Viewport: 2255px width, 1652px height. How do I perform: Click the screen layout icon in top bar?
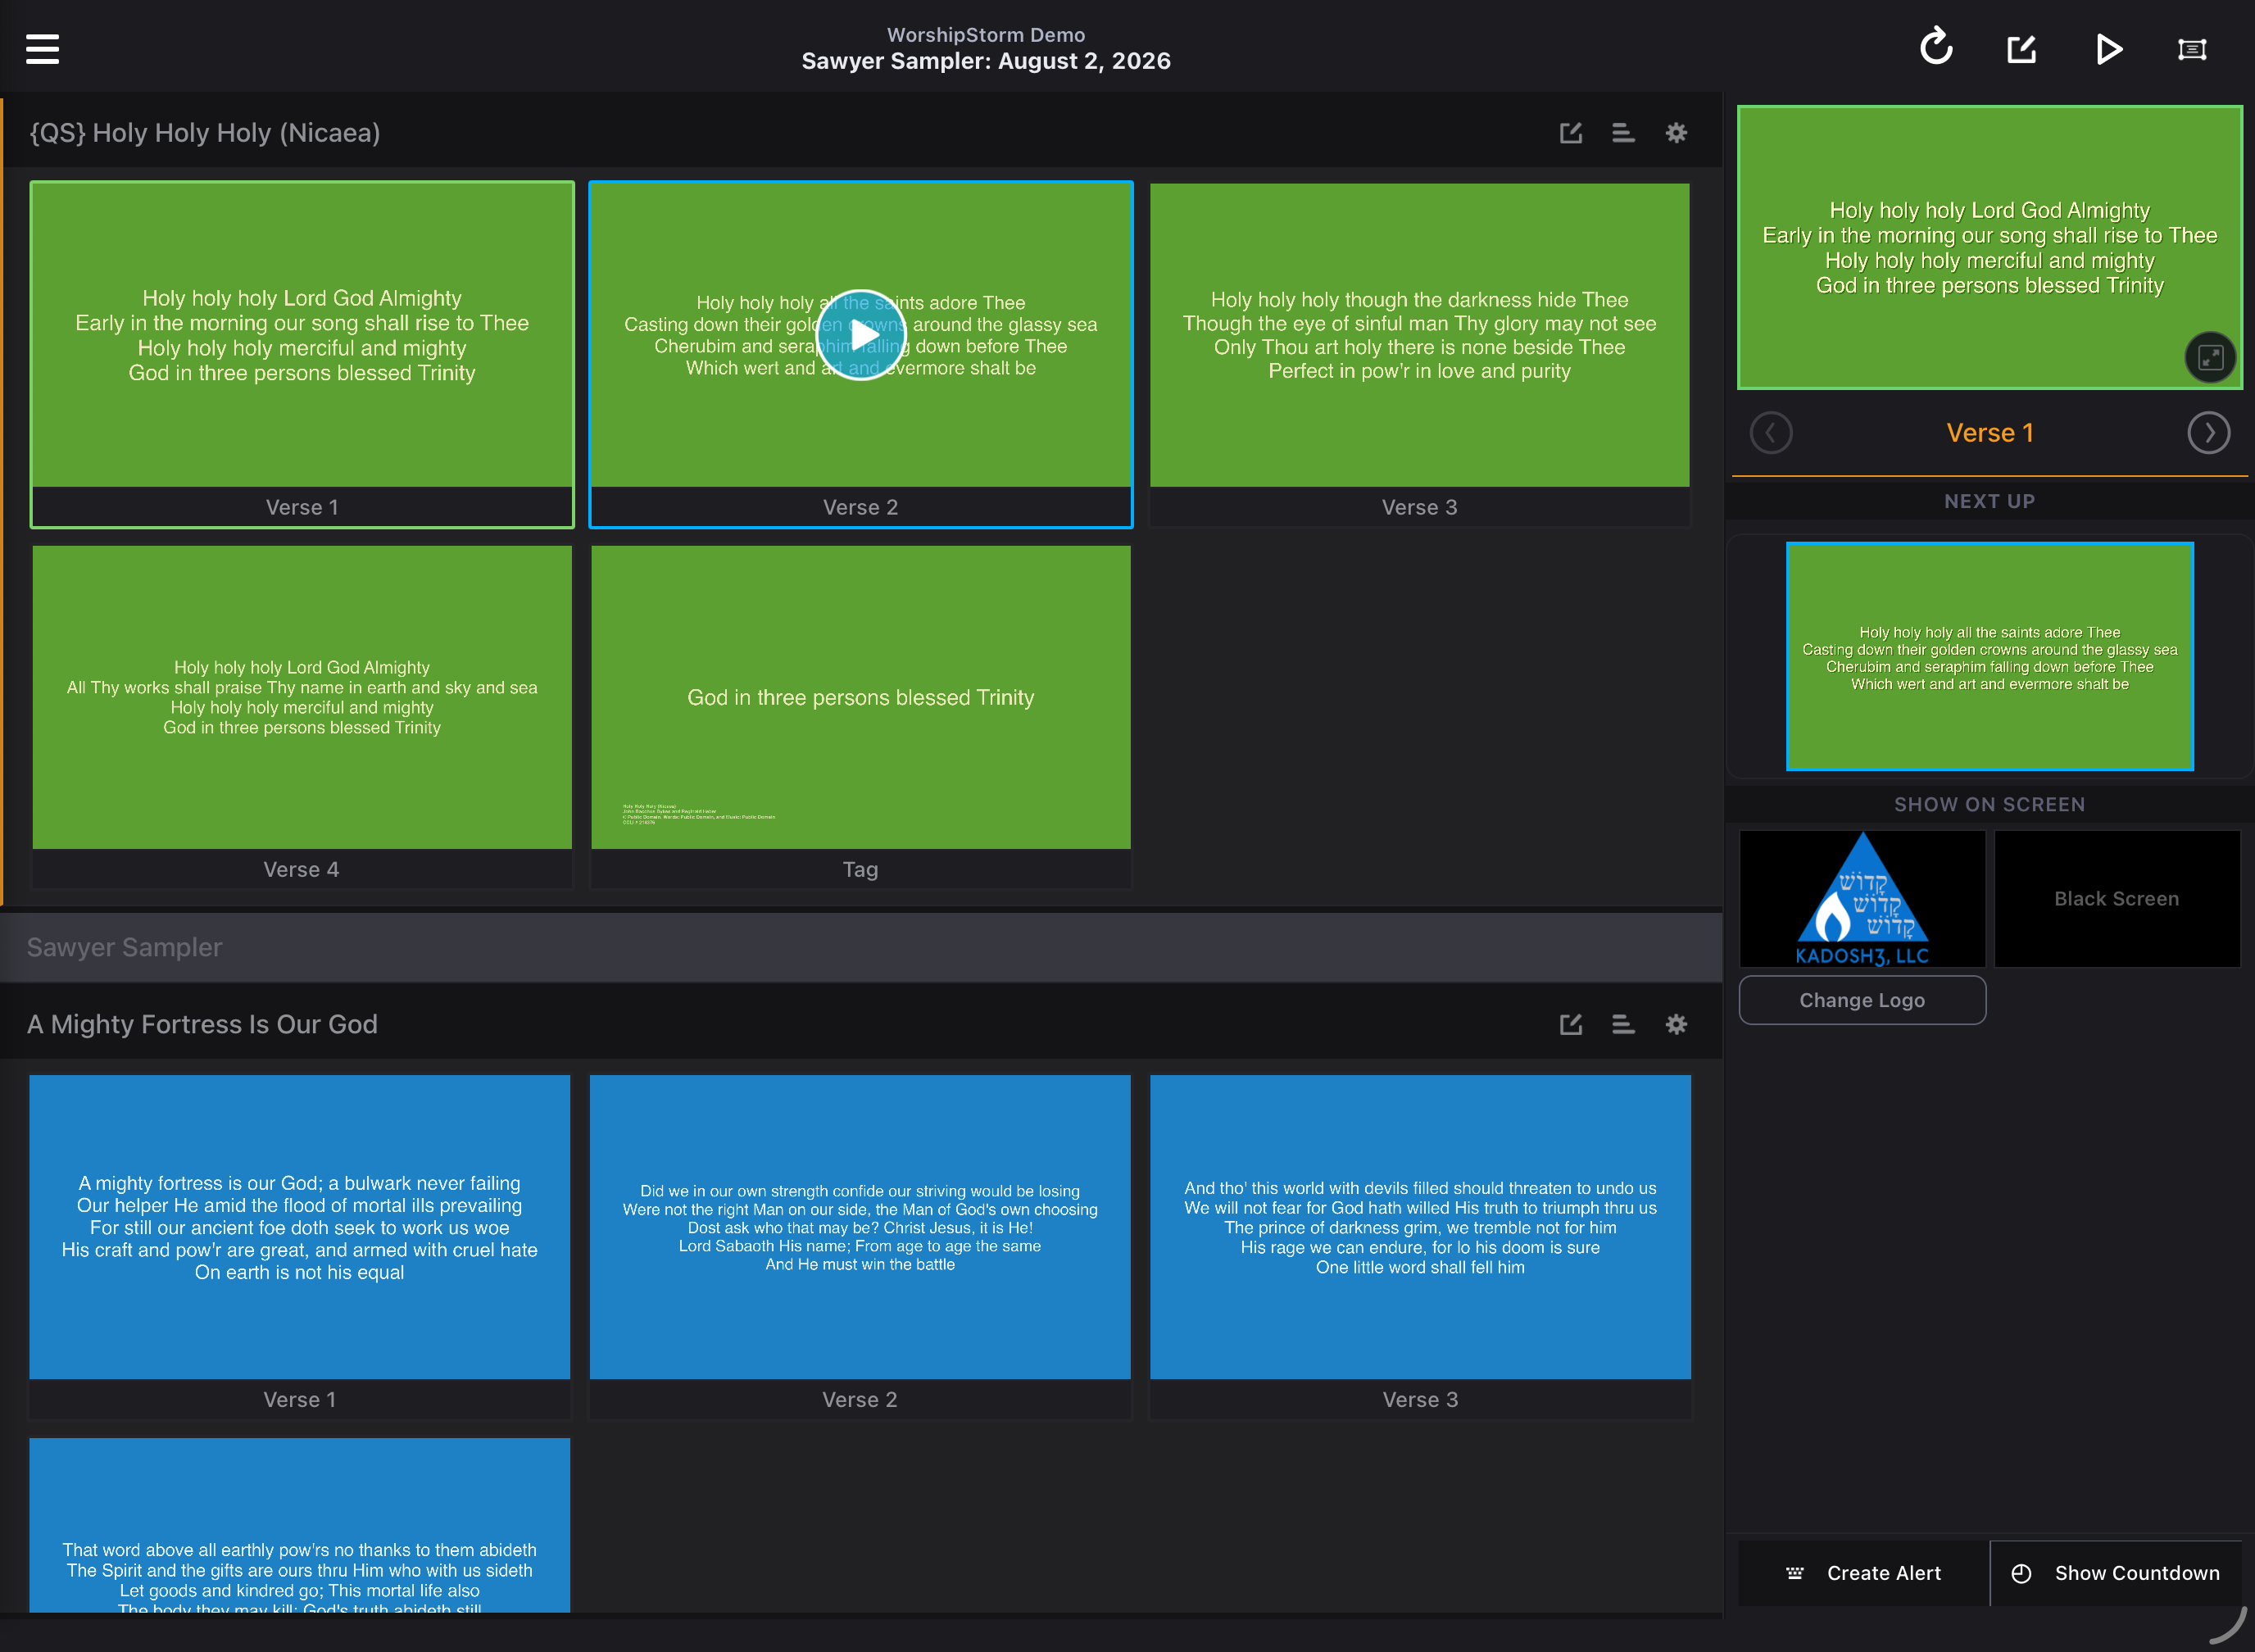pyautogui.click(x=2192, y=49)
